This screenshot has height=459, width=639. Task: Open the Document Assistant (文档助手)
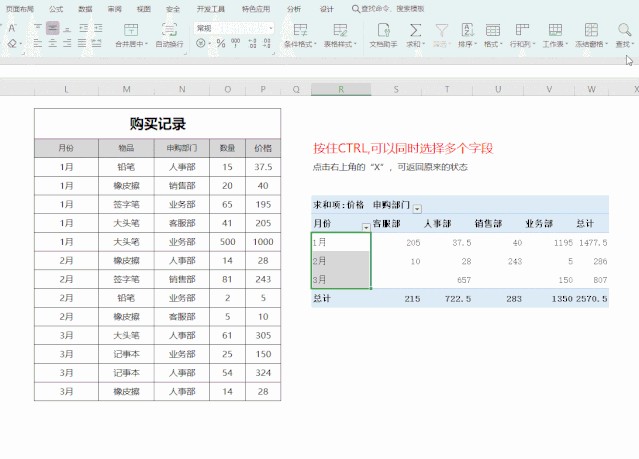click(x=383, y=30)
